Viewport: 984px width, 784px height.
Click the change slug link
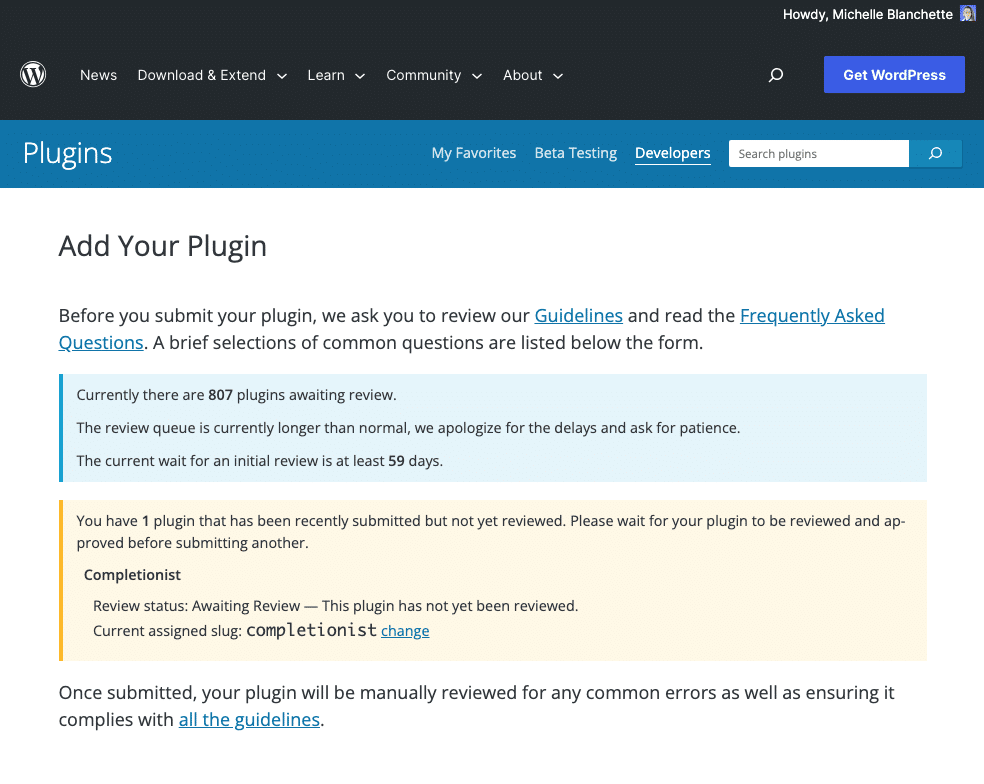coord(405,631)
